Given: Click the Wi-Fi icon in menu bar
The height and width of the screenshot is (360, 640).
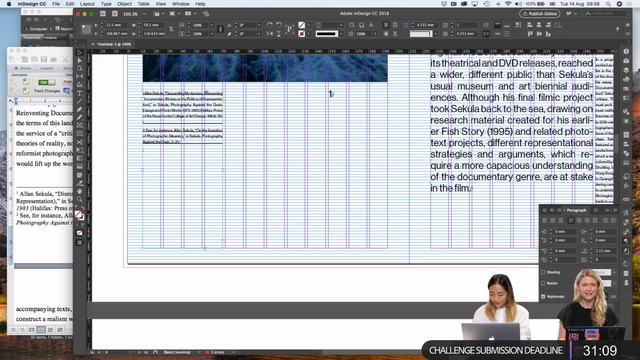Looking at the screenshot, I should (x=508, y=4).
